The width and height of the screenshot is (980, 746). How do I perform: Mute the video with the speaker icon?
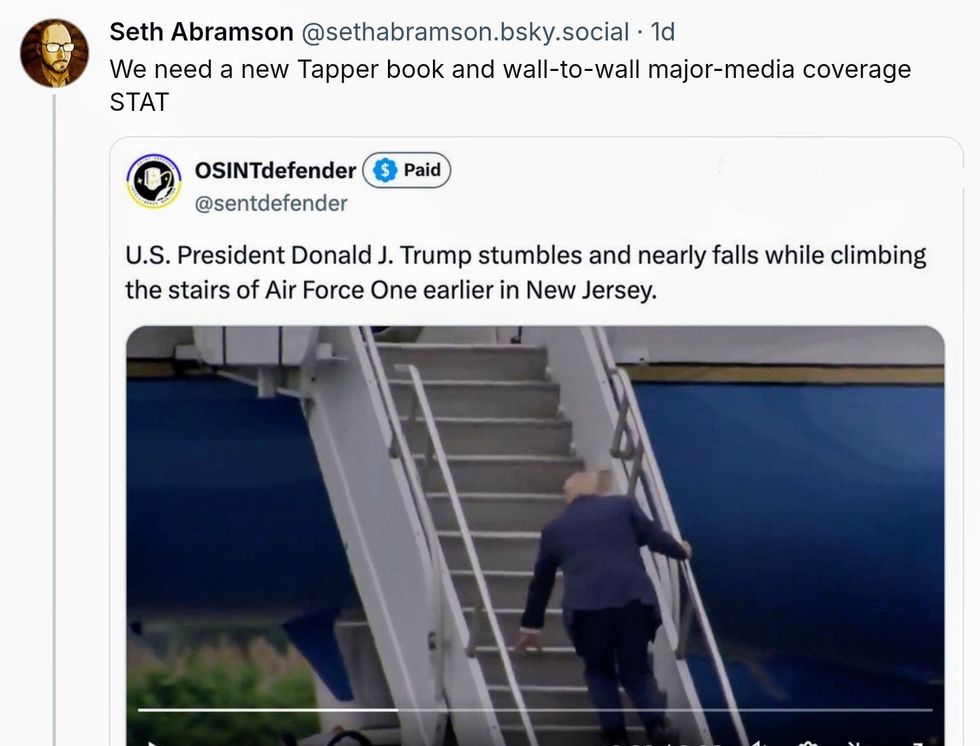(758, 742)
